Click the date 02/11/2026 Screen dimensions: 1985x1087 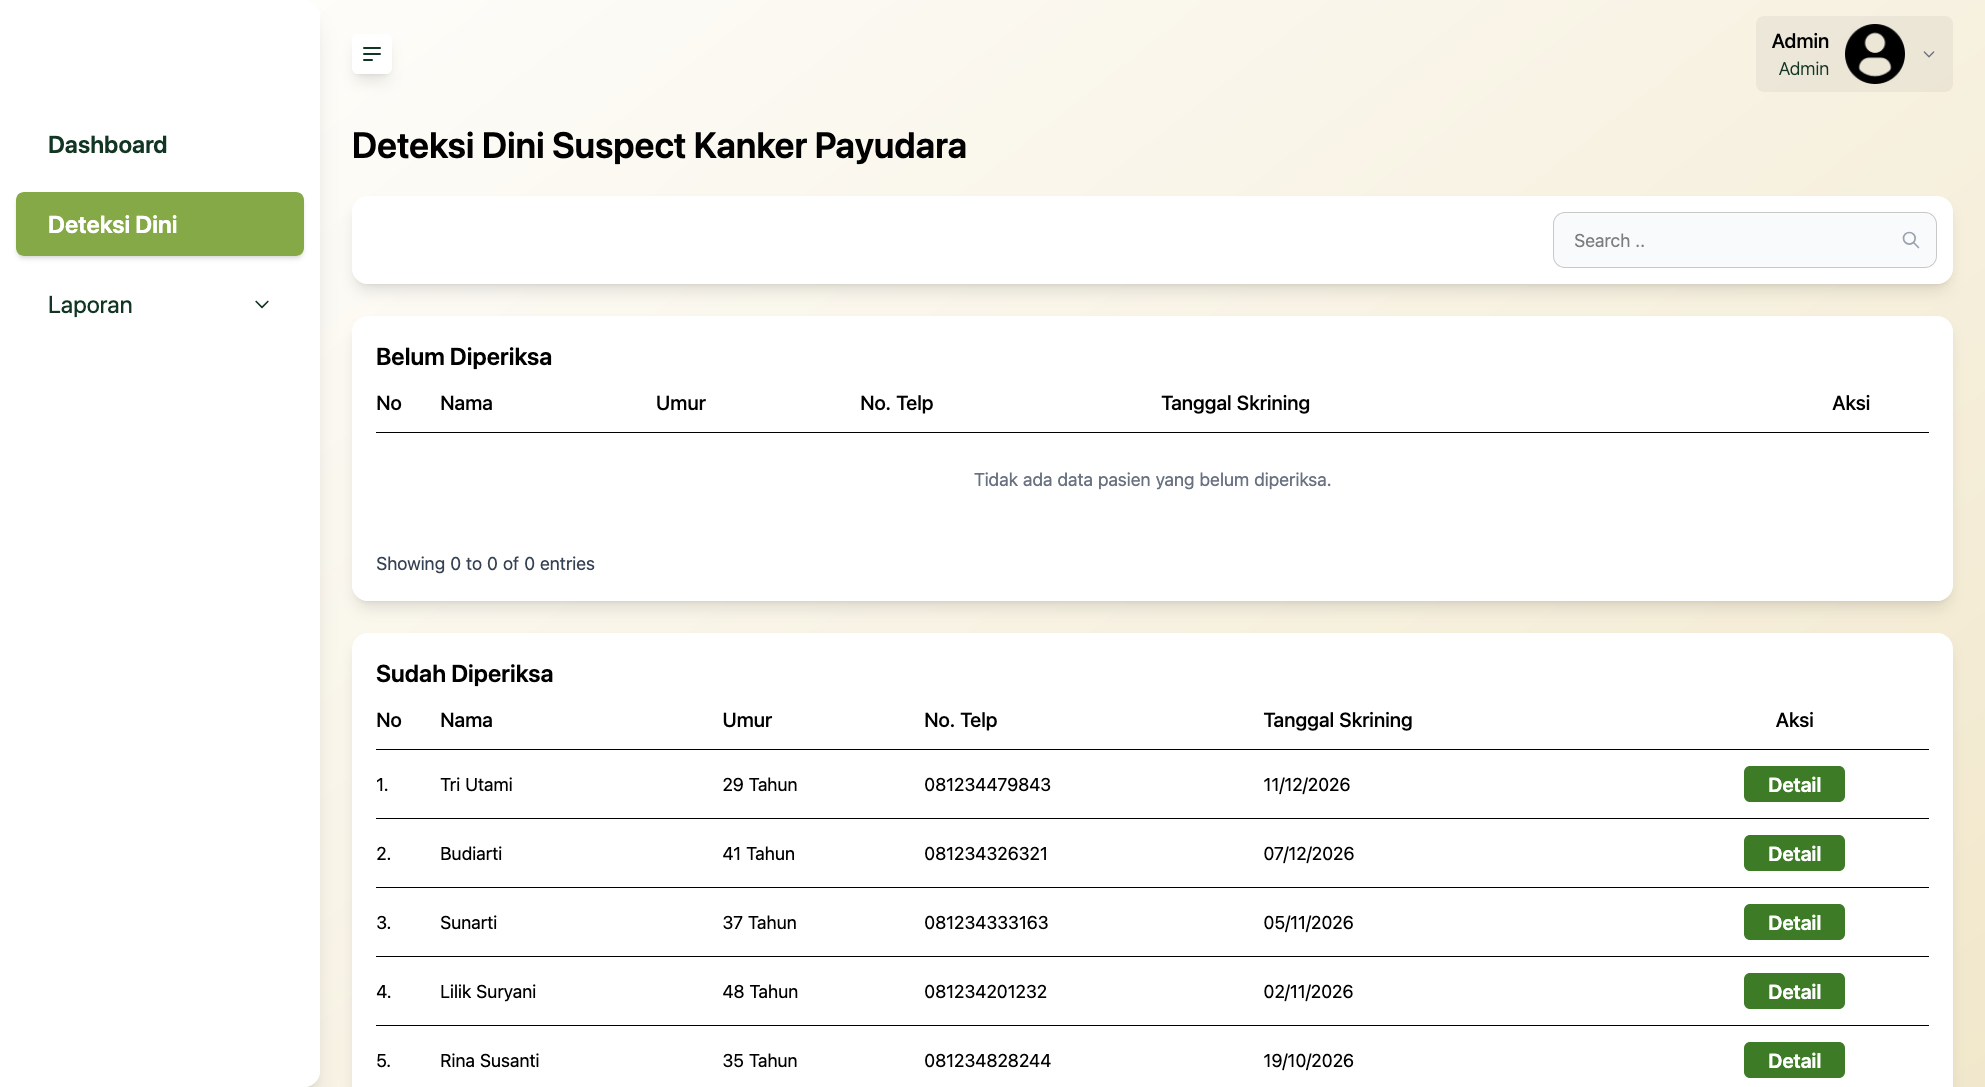tap(1308, 992)
